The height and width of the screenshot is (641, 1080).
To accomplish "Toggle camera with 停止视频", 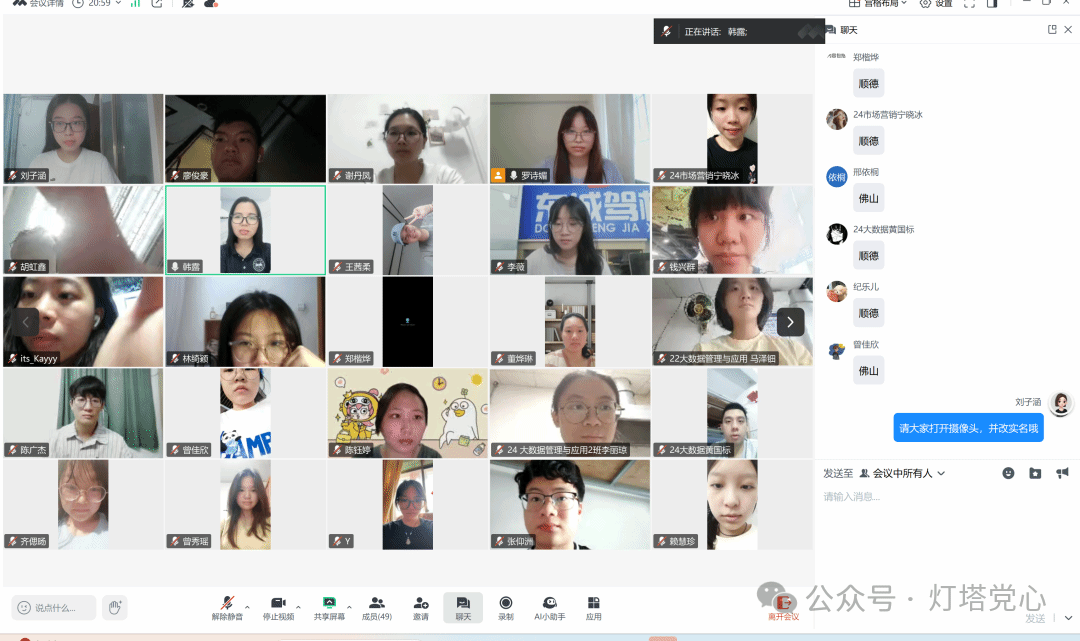I will pos(278,608).
